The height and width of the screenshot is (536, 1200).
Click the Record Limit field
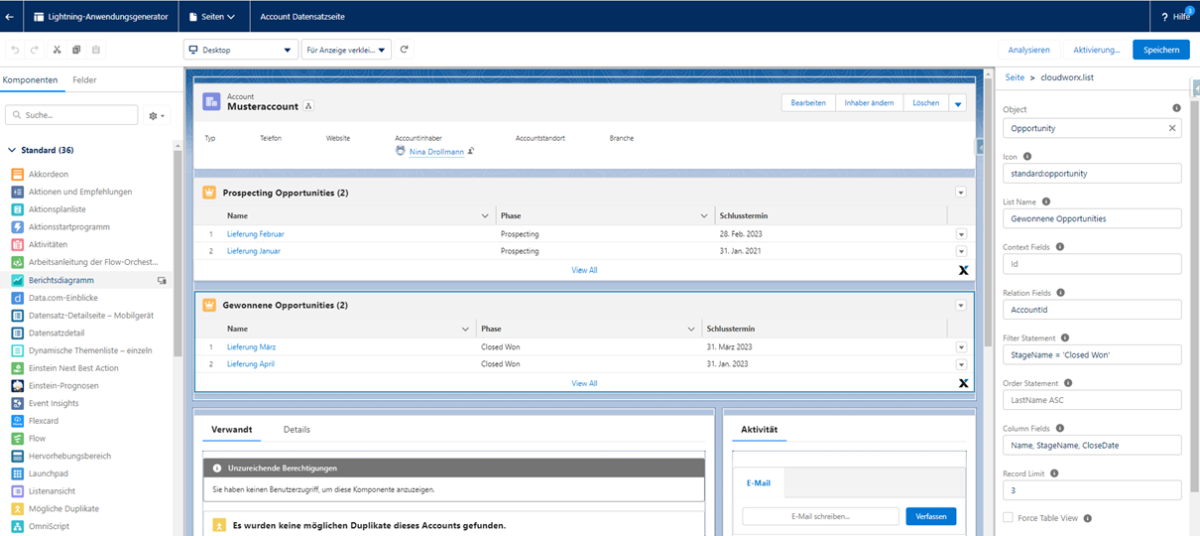pos(1092,491)
